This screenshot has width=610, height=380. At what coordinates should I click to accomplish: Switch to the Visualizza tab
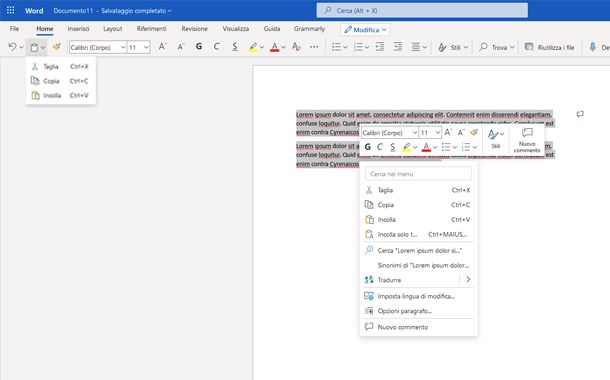coord(236,29)
